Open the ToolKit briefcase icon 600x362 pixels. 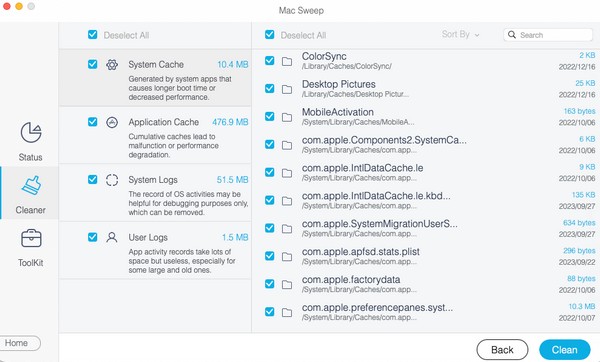click(31, 238)
